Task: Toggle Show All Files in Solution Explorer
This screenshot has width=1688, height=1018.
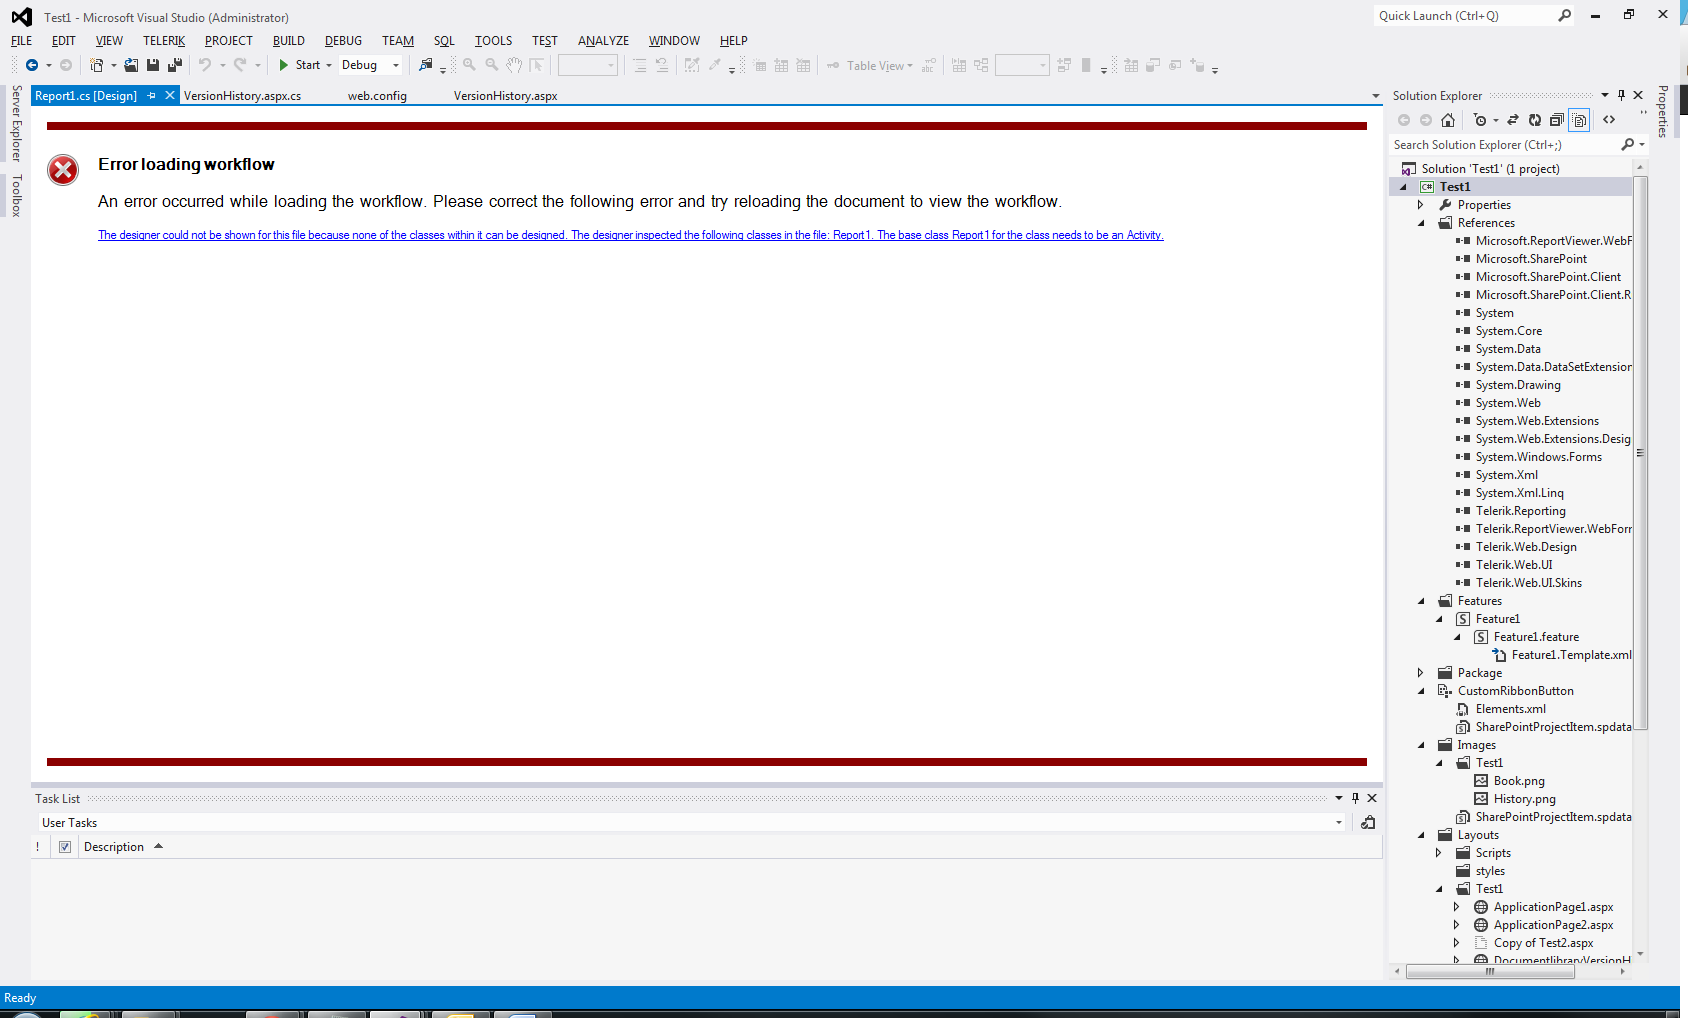Action: click(1579, 120)
